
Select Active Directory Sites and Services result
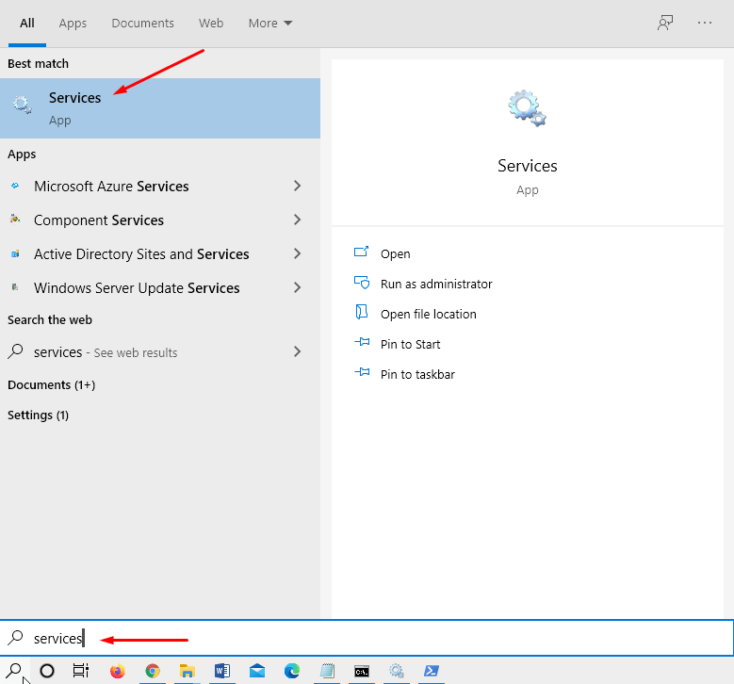point(160,254)
